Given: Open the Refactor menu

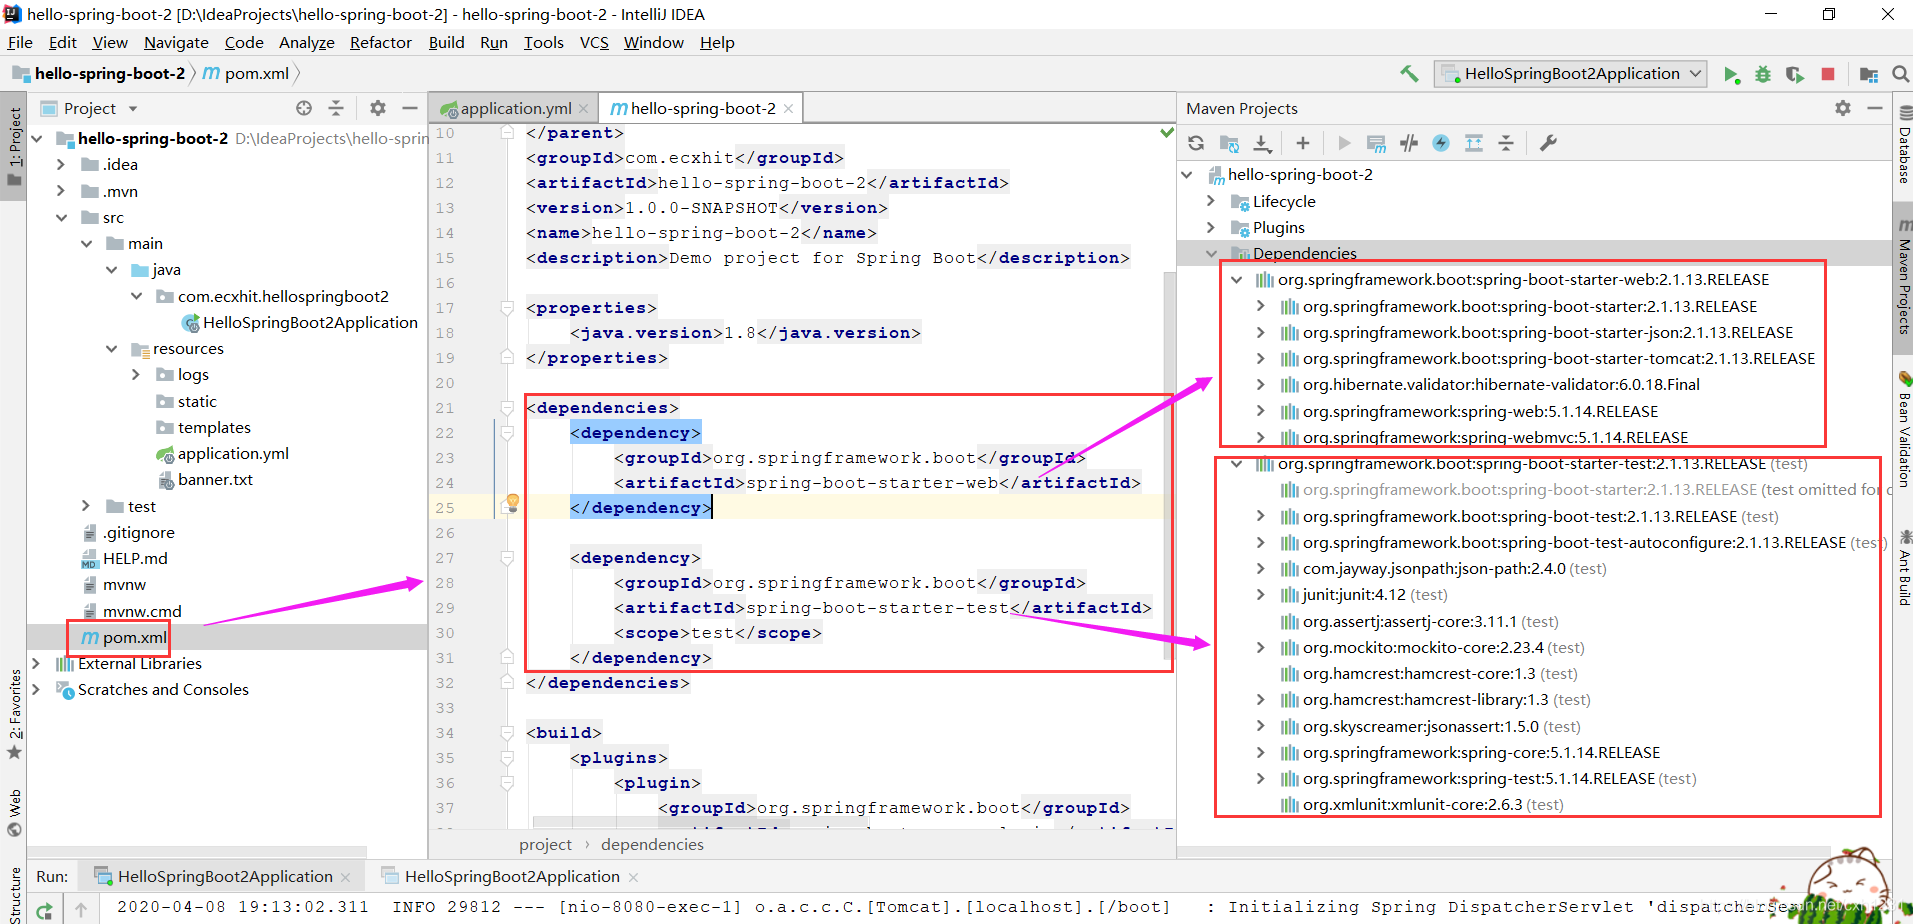Looking at the screenshot, I should click(x=381, y=42).
